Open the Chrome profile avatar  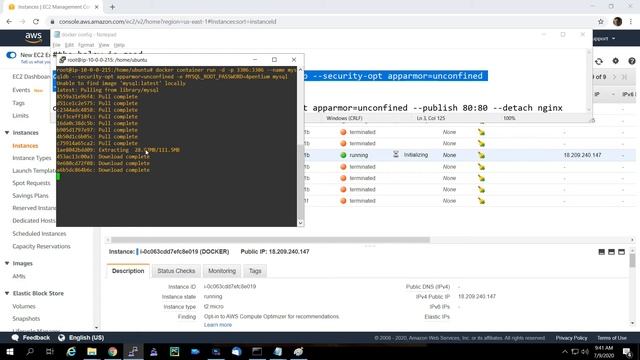pyautogui.click(x=618, y=22)
